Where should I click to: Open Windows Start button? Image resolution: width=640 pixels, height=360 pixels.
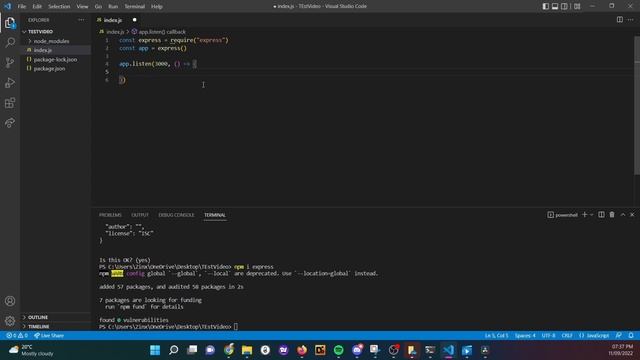coord(155,350)
